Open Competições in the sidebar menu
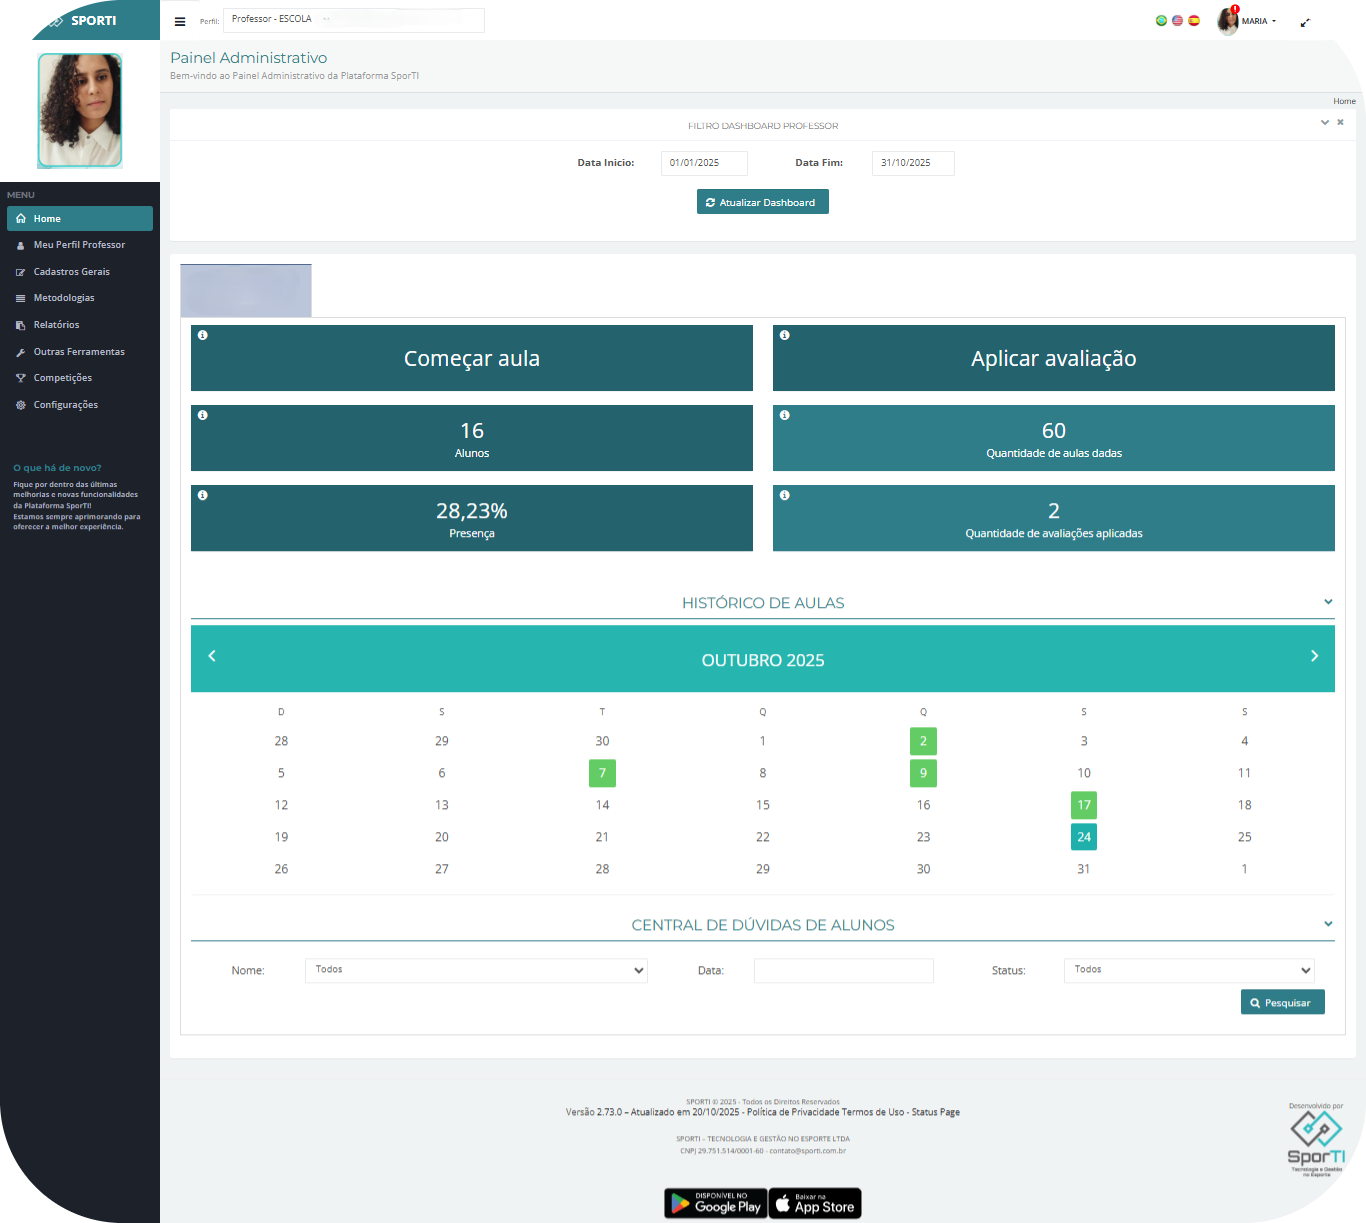Viewport: 1366px width, 1223px height. tap(62, 378)
